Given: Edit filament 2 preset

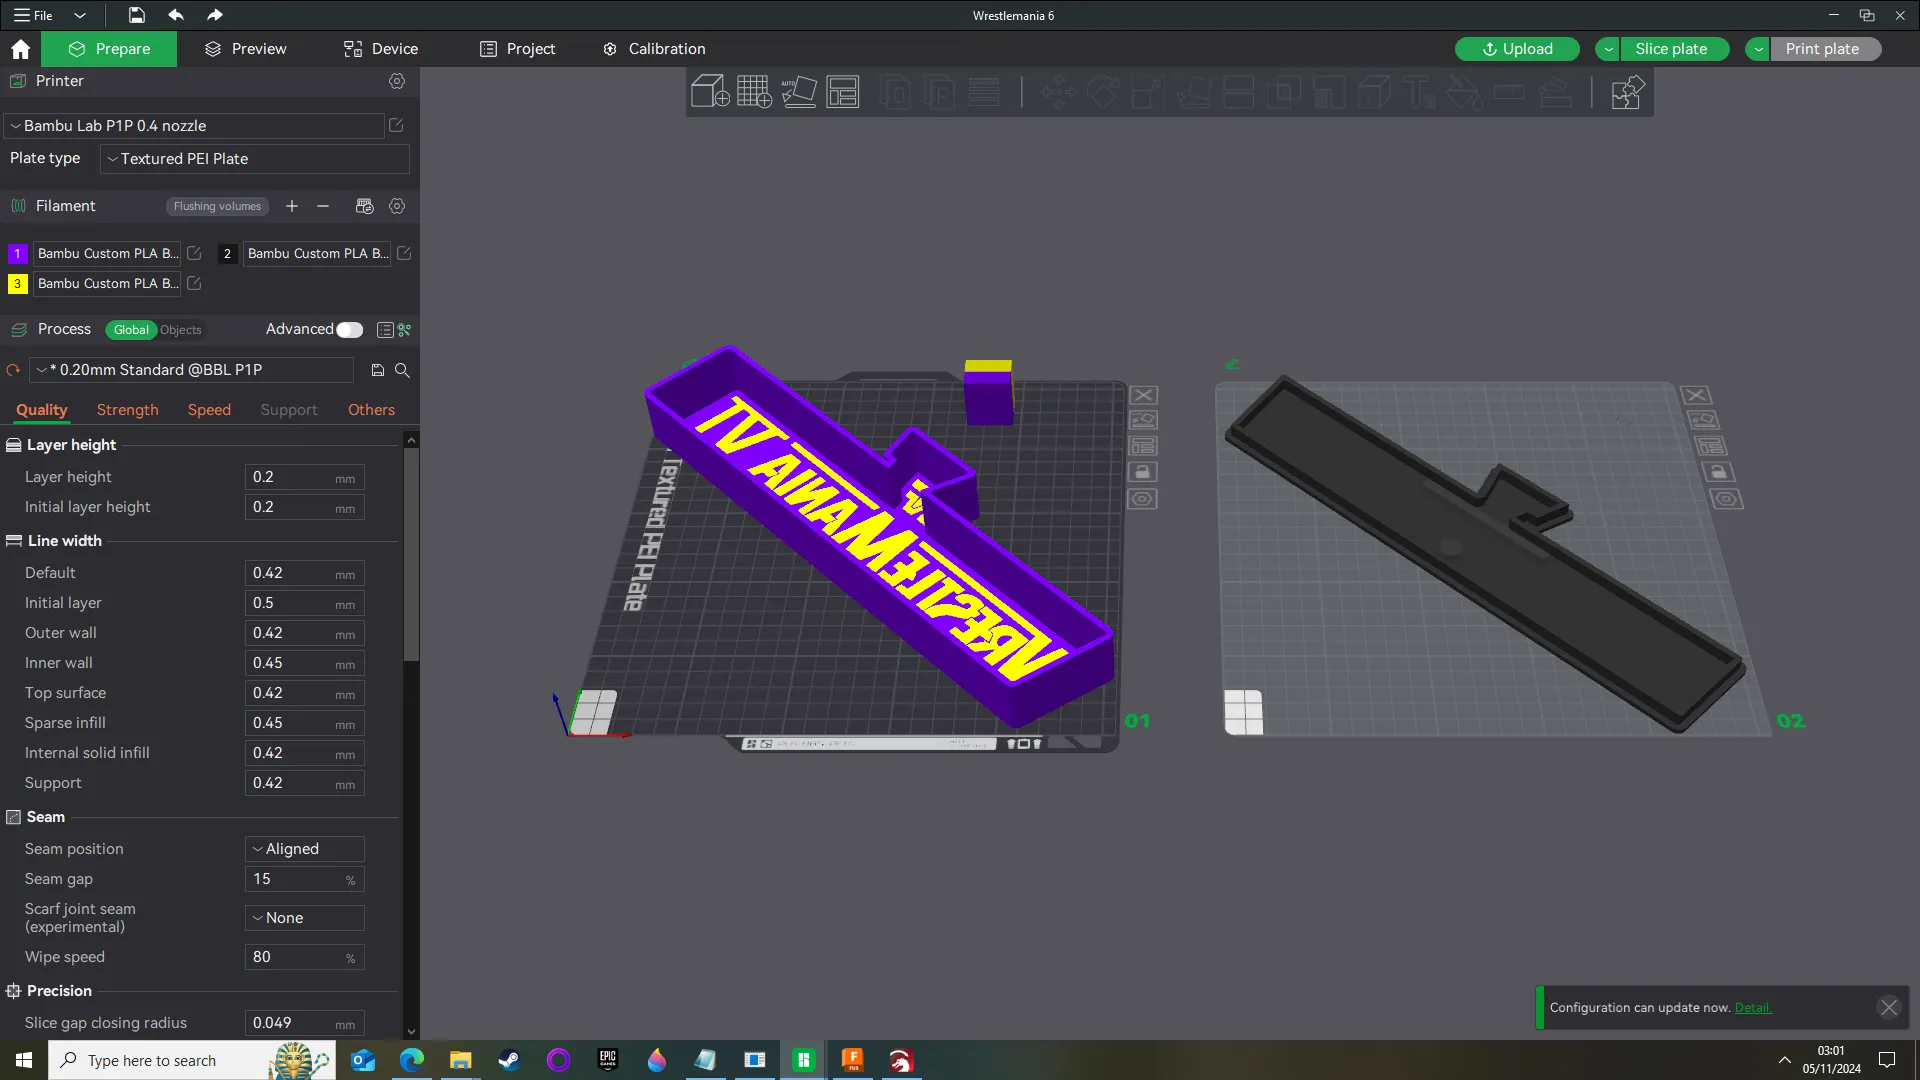Looking at the screenshot, I should tap(404, 254).
